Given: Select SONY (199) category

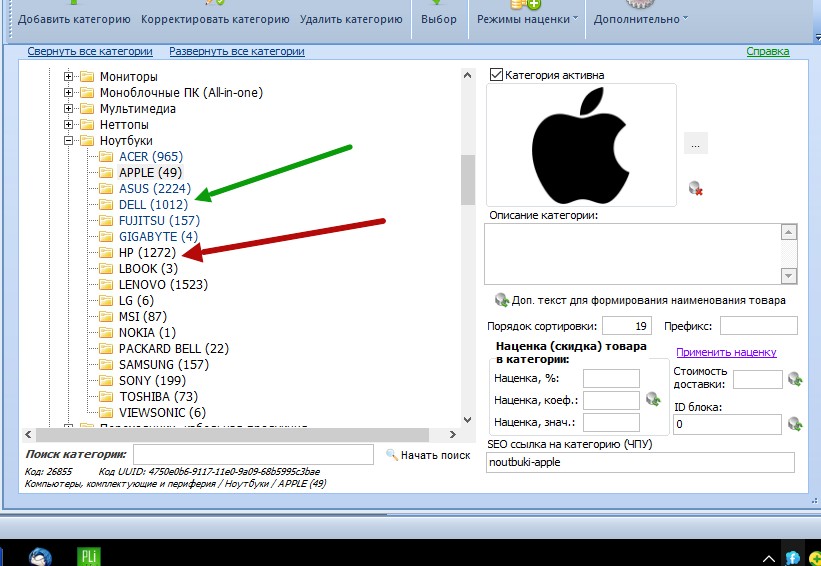Looking at the screenshot, I should coord(152,381).
